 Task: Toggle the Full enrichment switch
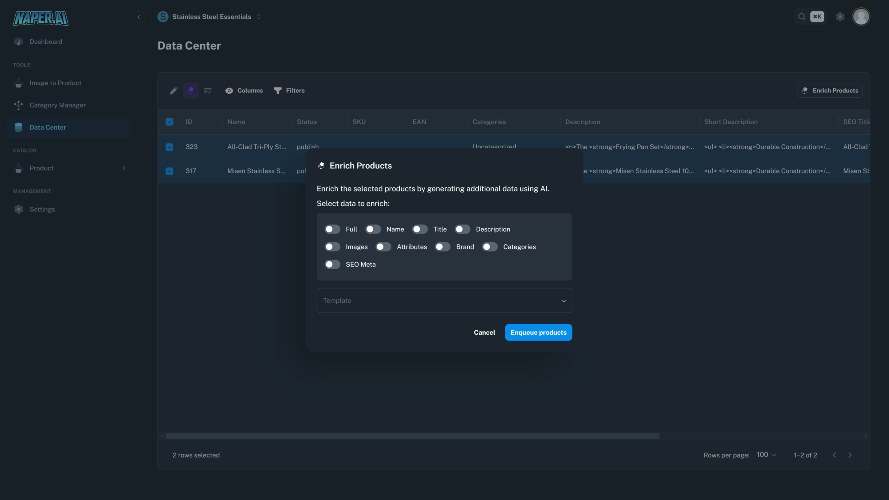tap(332, 230)
